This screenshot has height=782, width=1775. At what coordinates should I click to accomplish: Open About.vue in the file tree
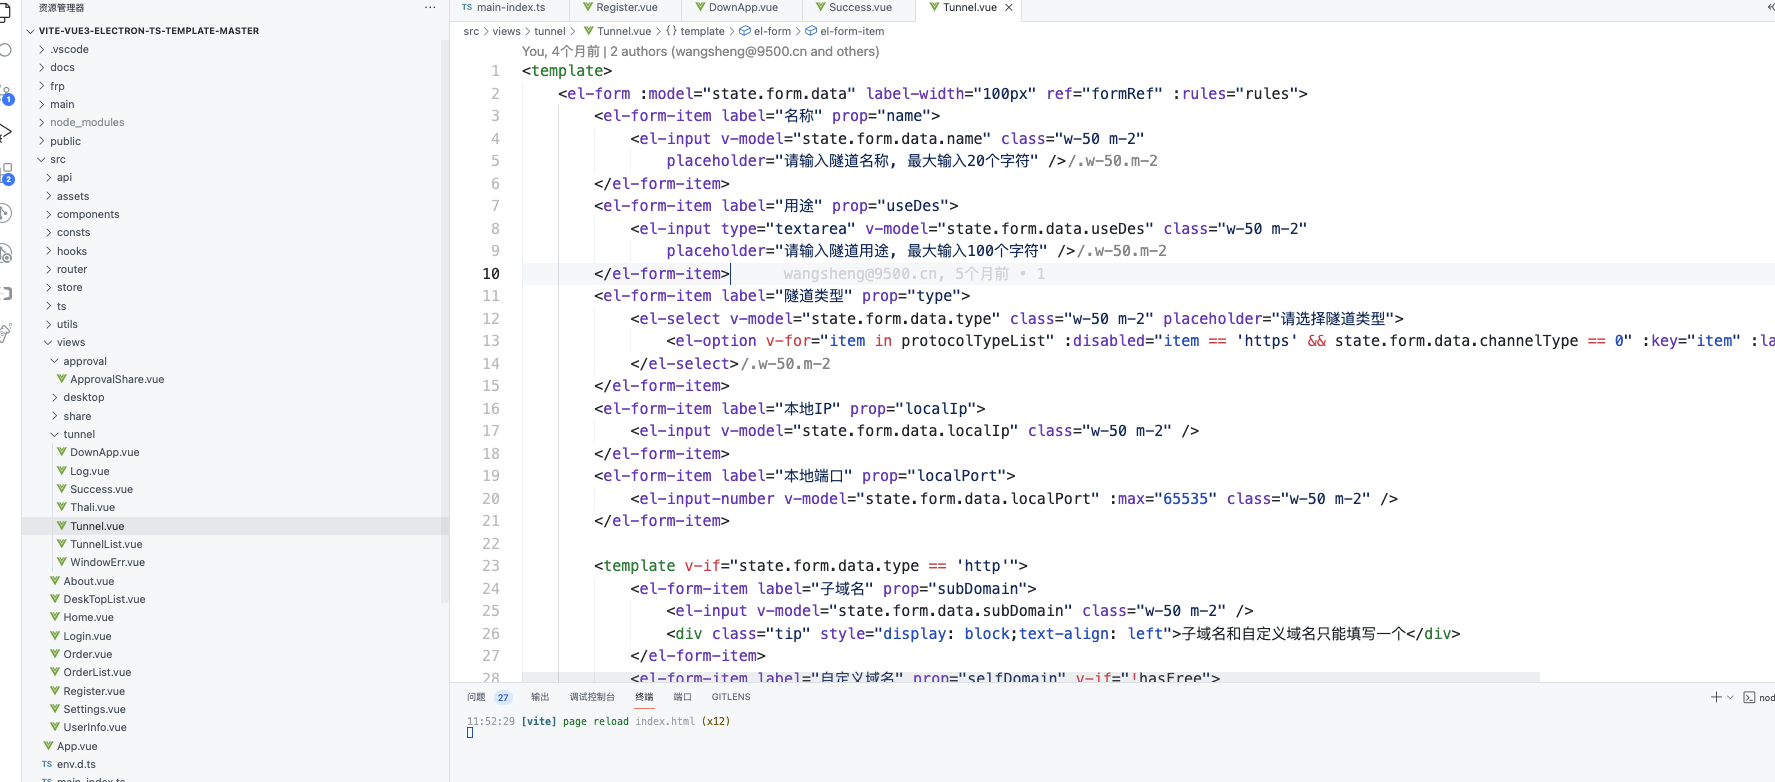(x=236, y=581)
